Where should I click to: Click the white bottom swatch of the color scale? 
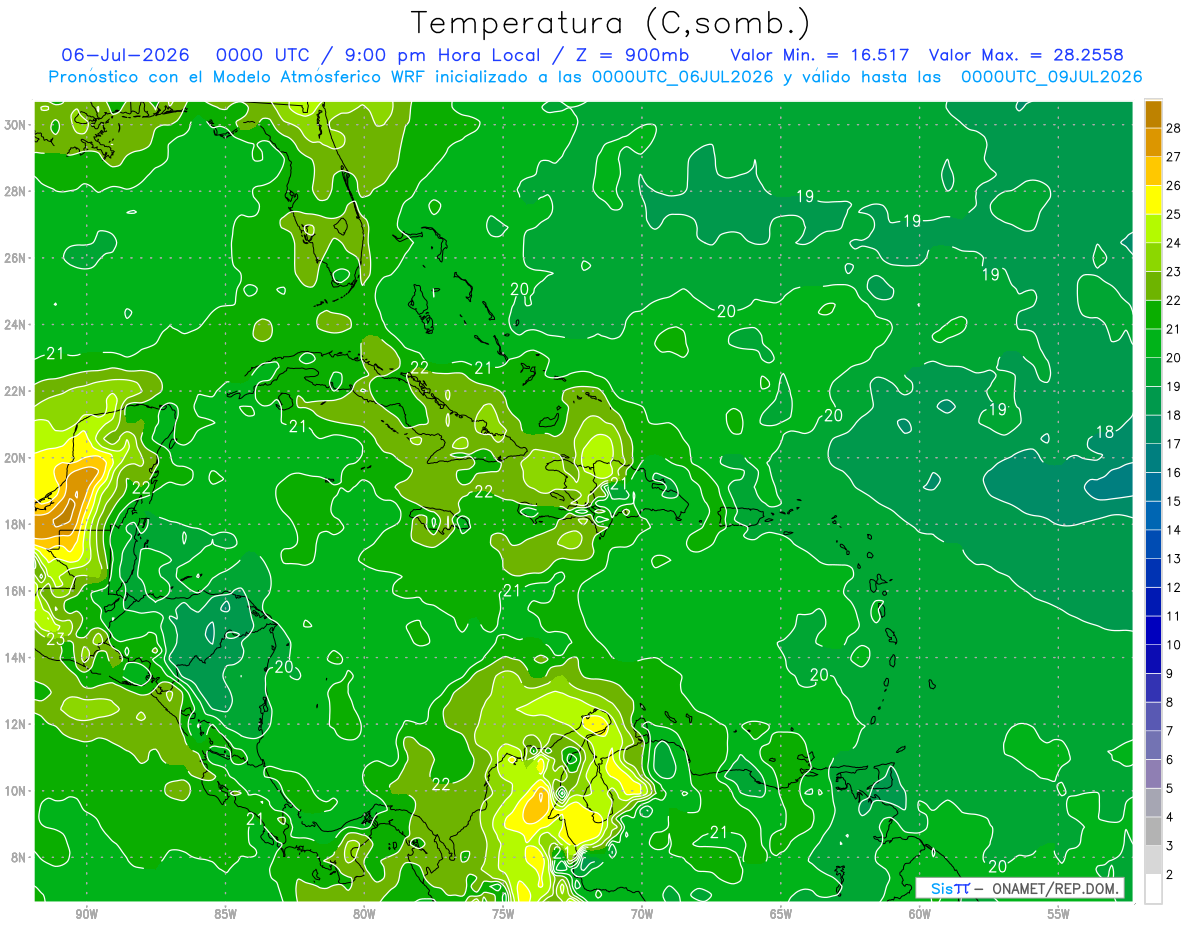coord(1153,889)
